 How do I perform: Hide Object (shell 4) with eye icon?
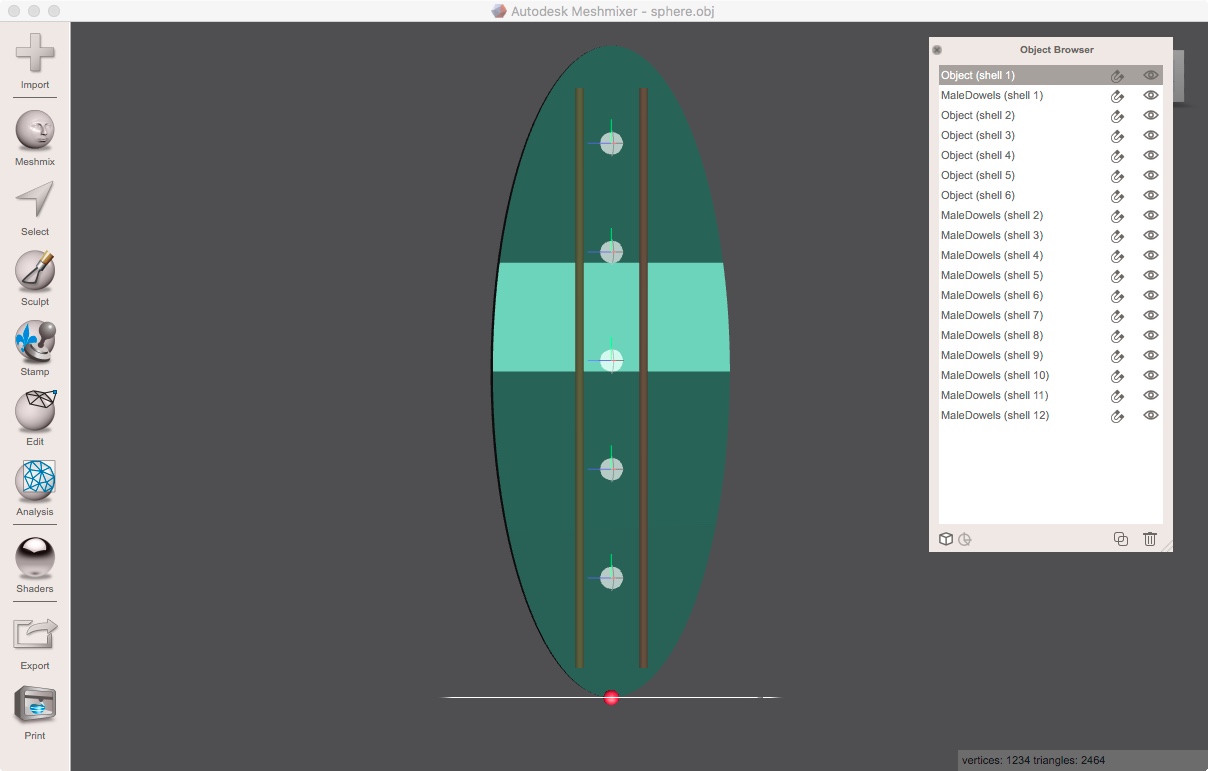click(1151, 155)
